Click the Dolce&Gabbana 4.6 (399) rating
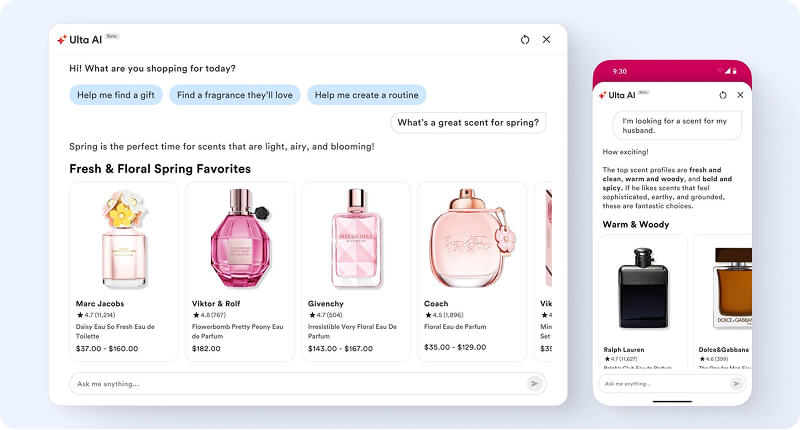800x430 pixels. pos(713,359)
